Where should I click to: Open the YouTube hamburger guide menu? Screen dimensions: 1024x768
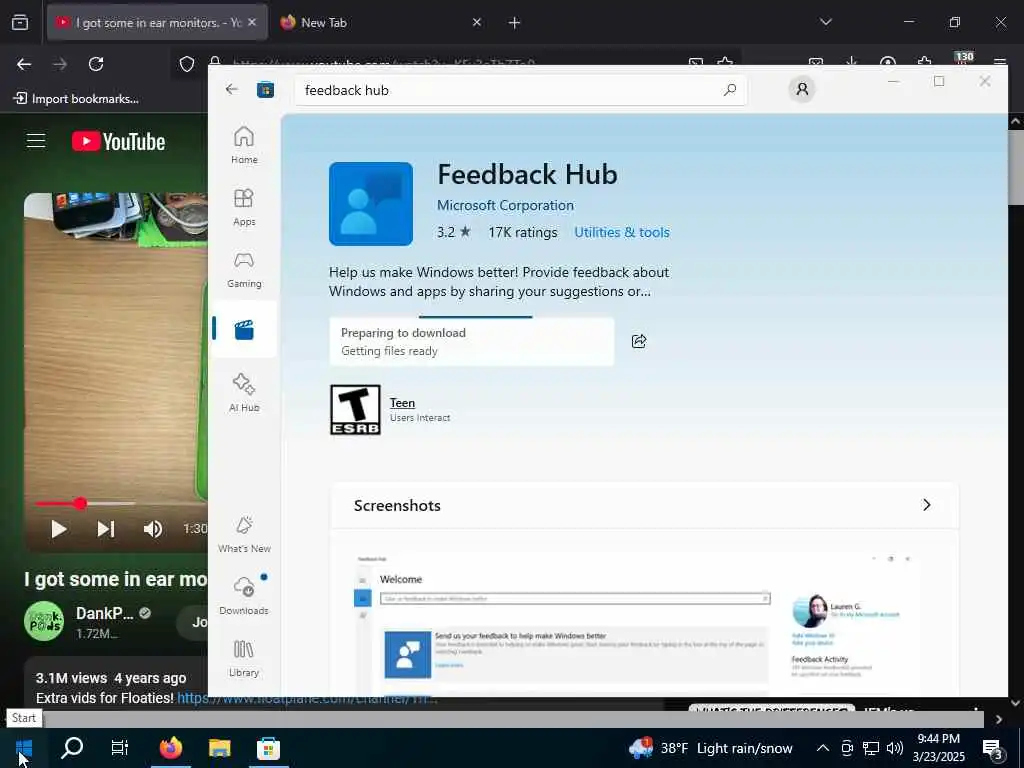36,141
